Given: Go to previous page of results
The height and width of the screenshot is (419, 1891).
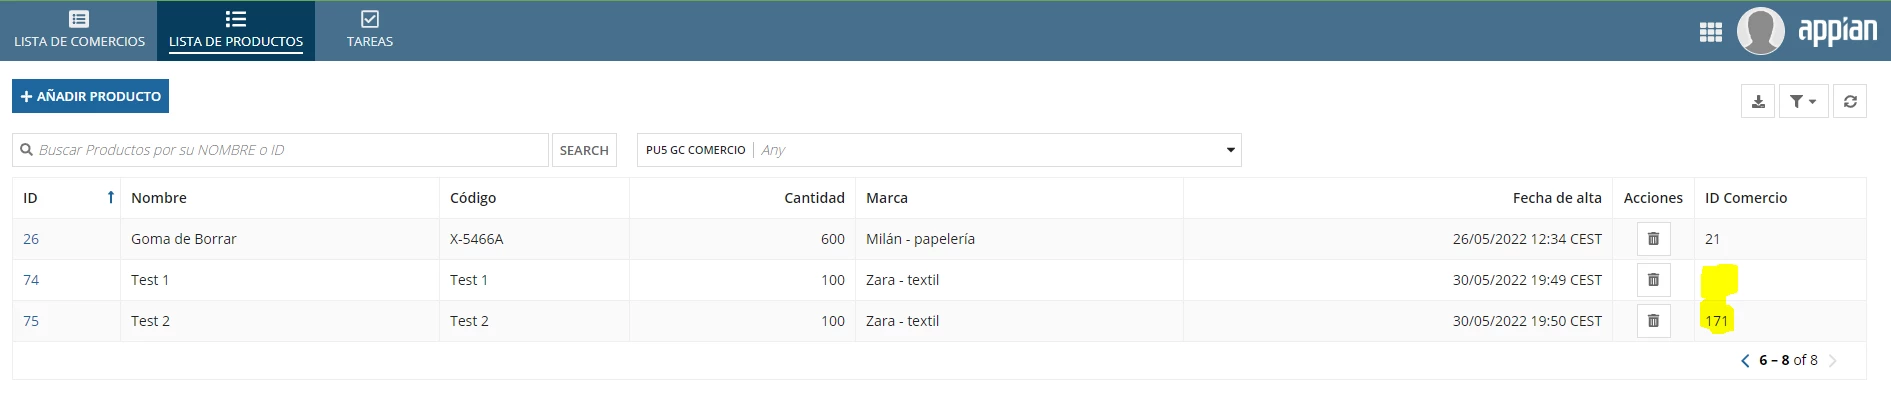Looking at the screenshot, I should tap(1745, 360).
